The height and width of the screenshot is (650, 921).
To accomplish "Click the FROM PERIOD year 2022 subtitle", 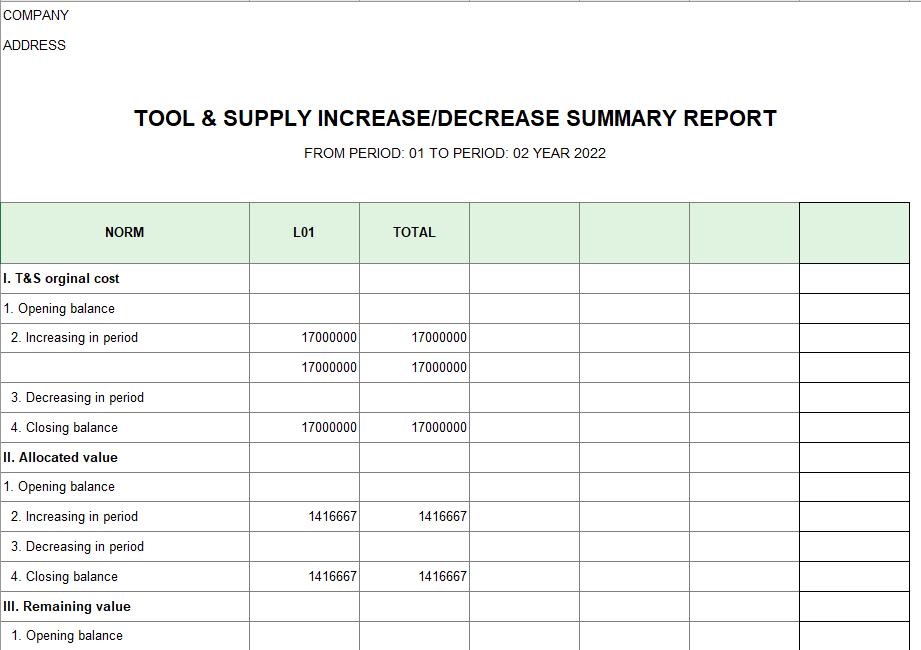I will 455,153.
